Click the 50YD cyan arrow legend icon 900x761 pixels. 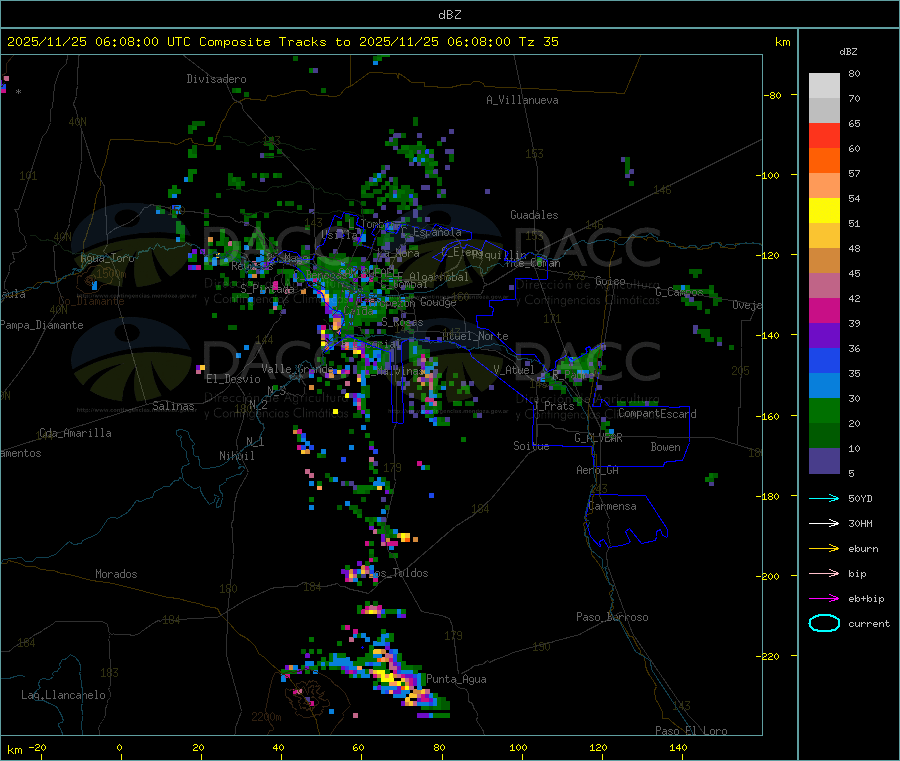pos(824,498)
